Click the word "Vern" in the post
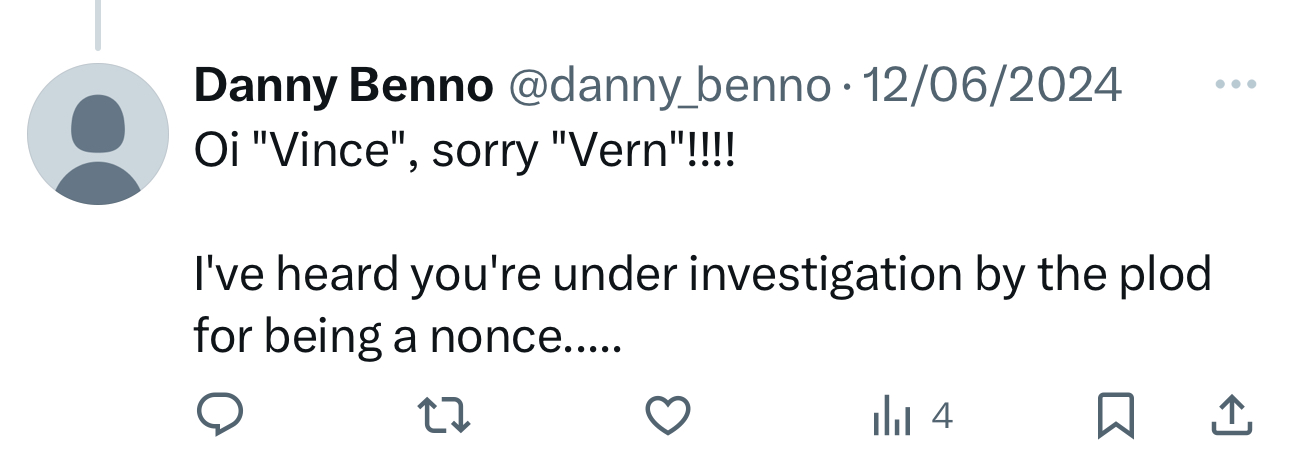Image resolution: width=1290 pixels, height=460 pixels. 620,153
